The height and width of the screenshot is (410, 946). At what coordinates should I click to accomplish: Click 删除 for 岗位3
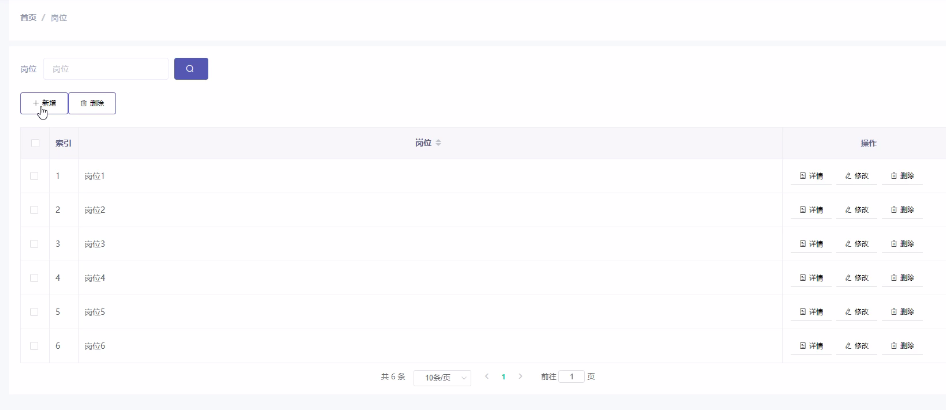[903, 244]
